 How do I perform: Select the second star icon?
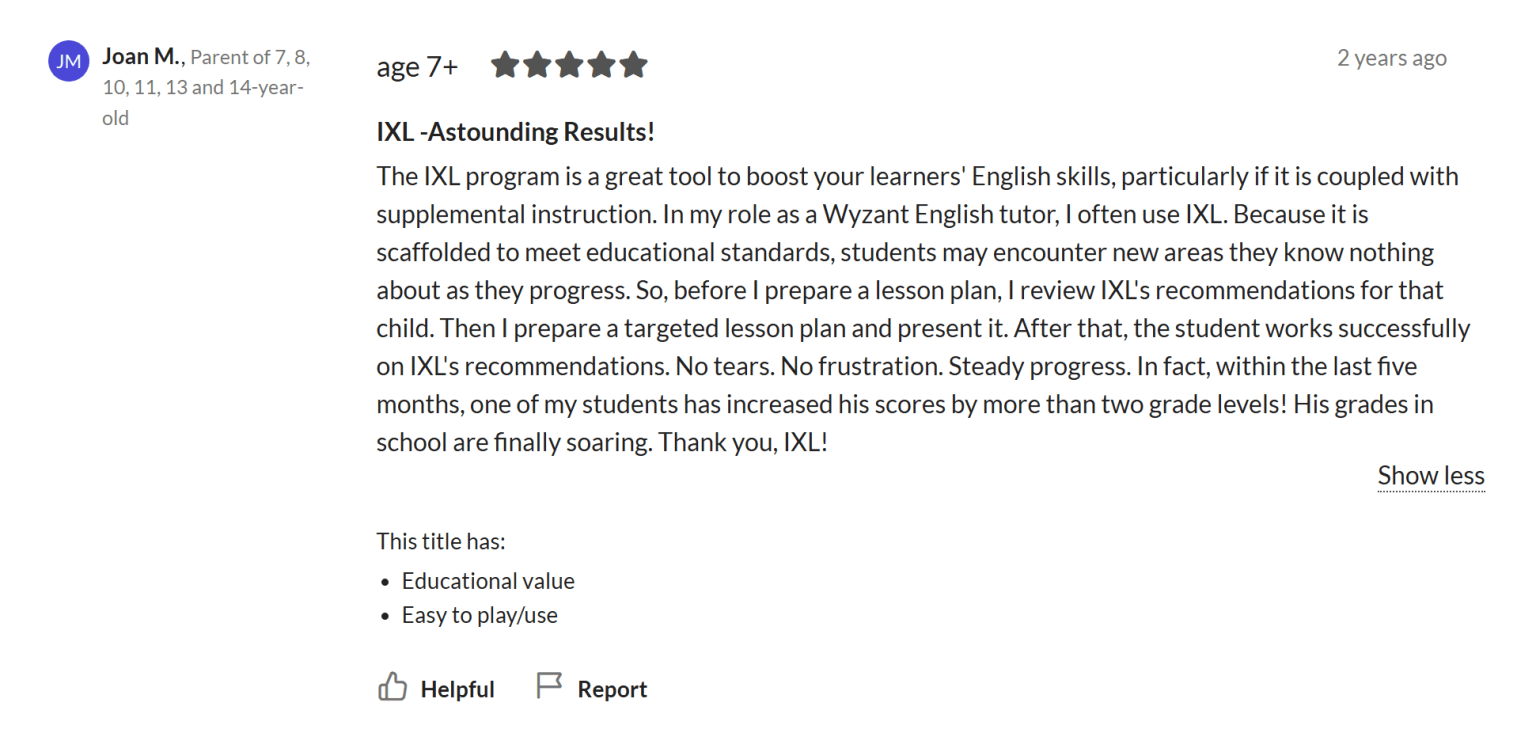537,64
